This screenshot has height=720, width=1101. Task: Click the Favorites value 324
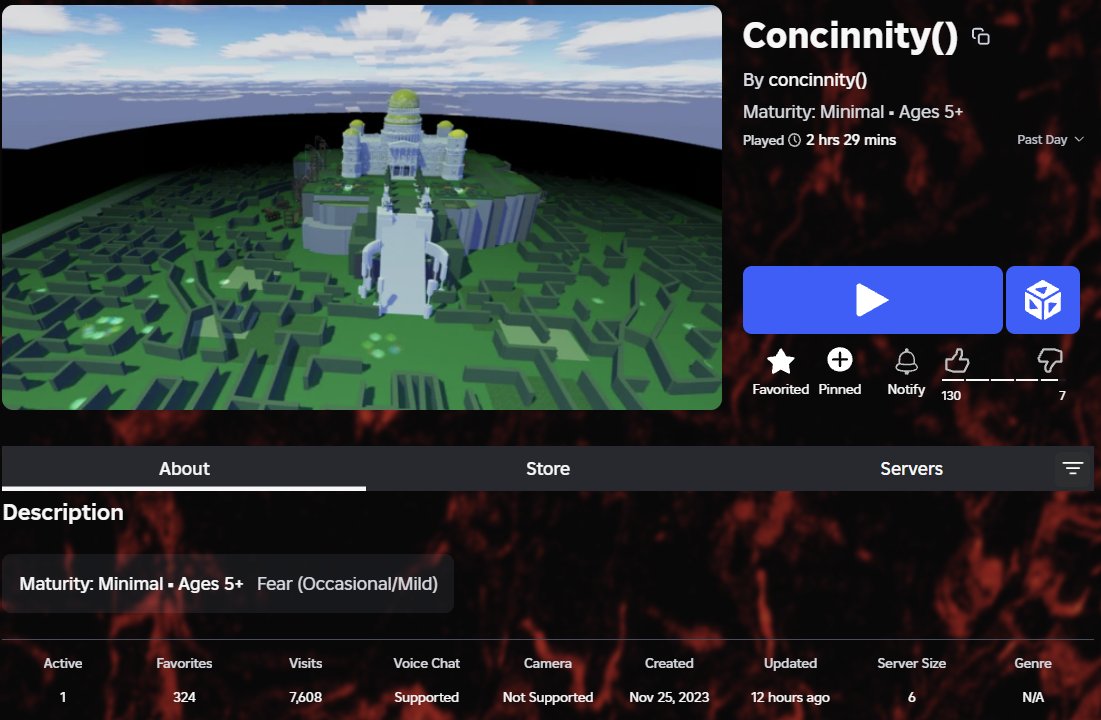point(184,698)
